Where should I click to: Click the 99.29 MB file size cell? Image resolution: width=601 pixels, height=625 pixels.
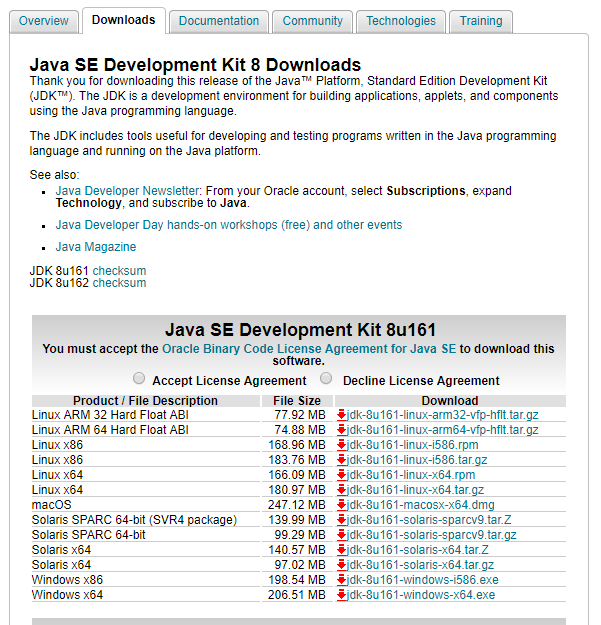[x=297, y=535]
